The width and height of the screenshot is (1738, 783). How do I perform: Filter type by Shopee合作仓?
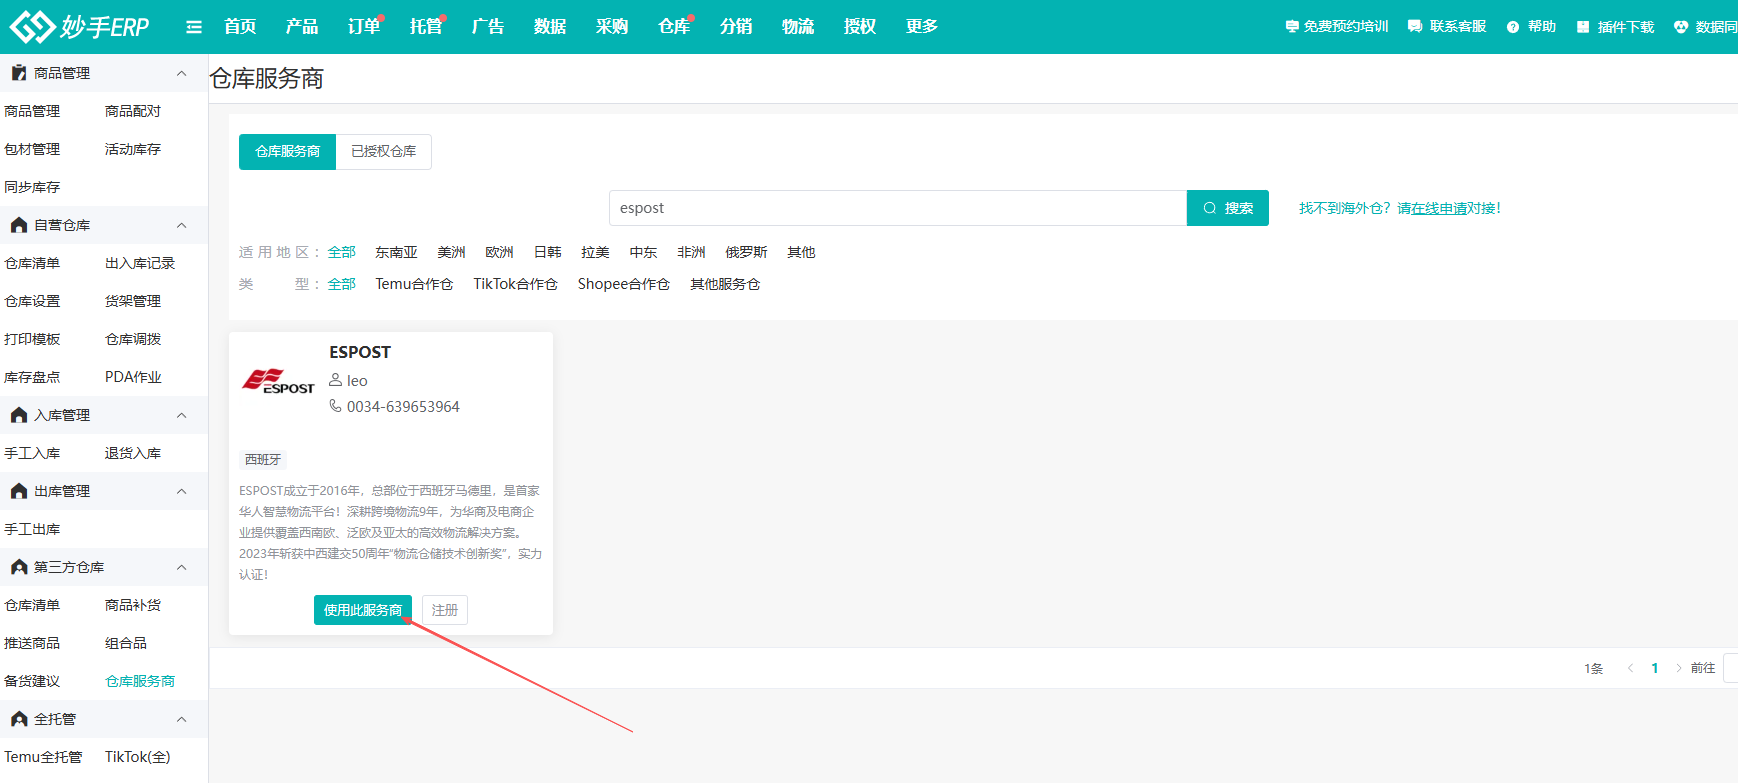(x=624, y=284)
